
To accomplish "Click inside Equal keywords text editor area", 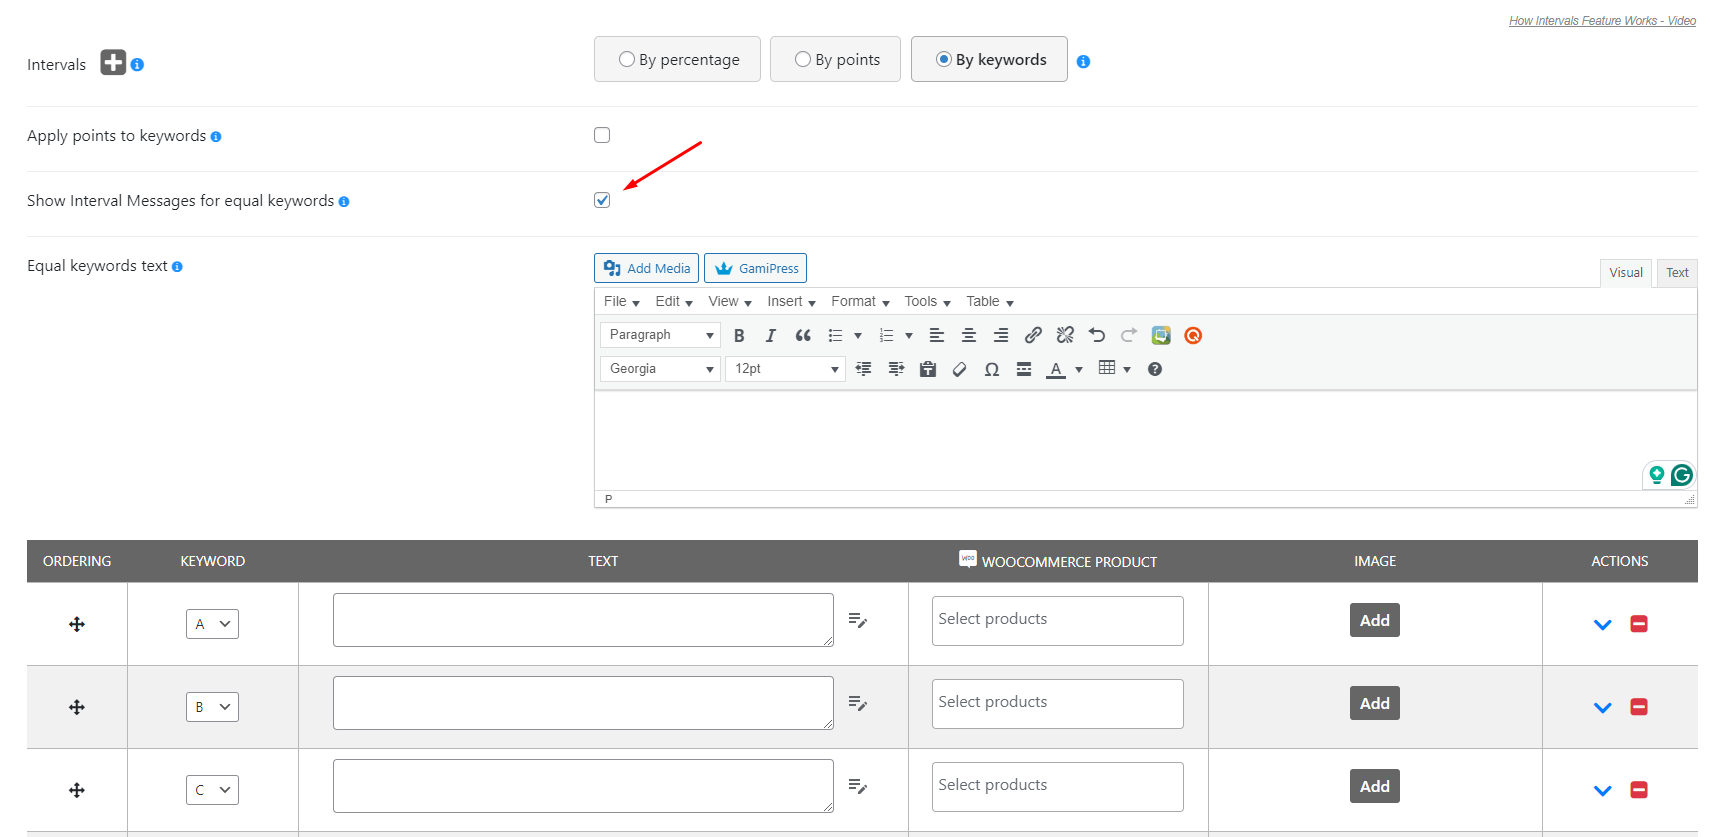I will pyautogui.click(x=1145, y=440).
